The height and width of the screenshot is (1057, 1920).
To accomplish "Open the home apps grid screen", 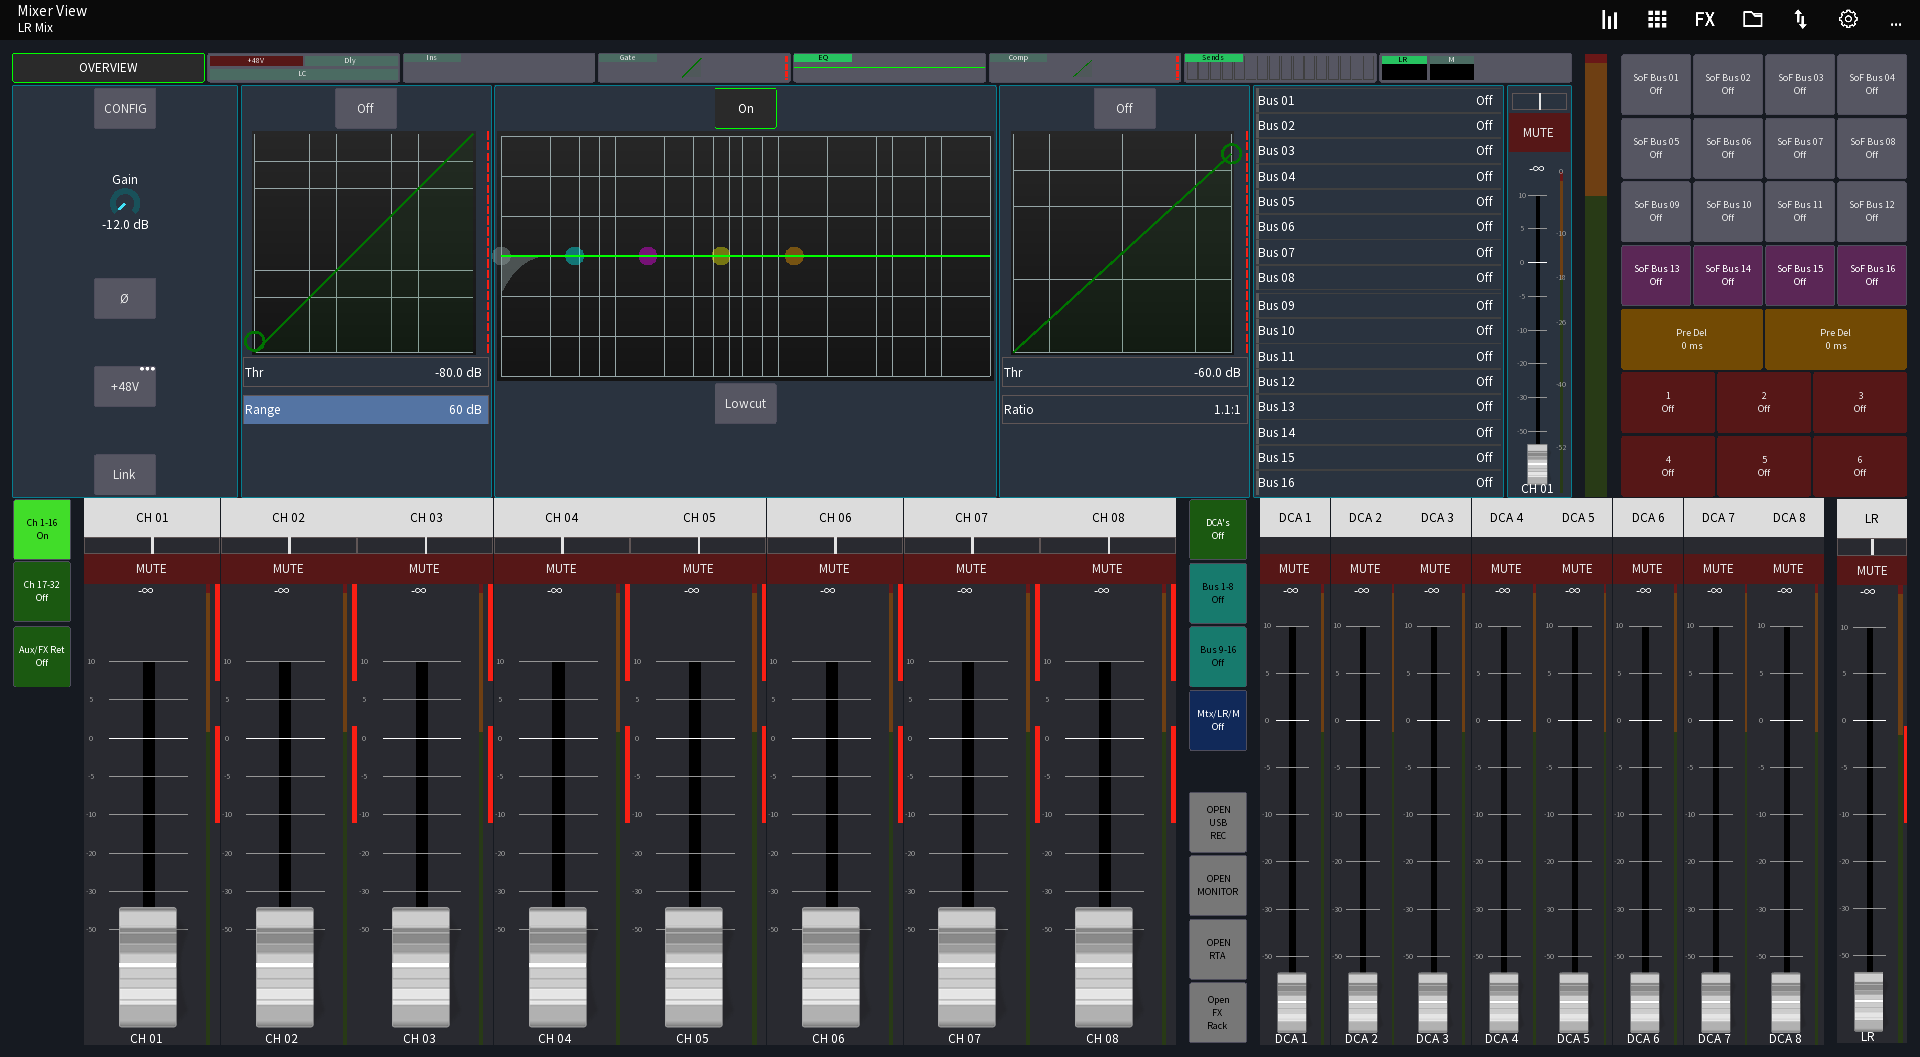I will 1657,19.
